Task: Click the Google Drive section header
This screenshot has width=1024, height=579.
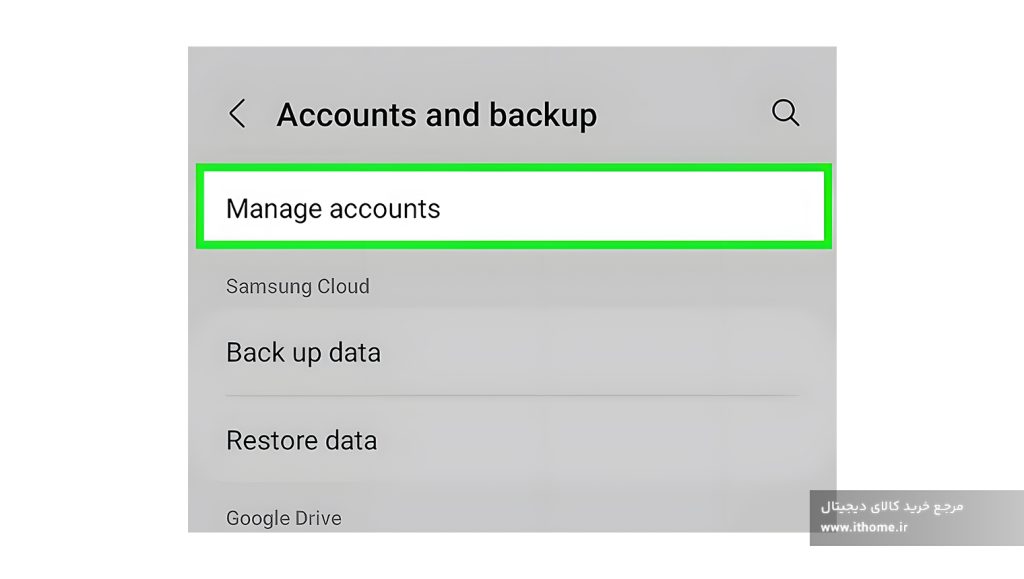Action: pyautogui.click(x=283, y=518)
